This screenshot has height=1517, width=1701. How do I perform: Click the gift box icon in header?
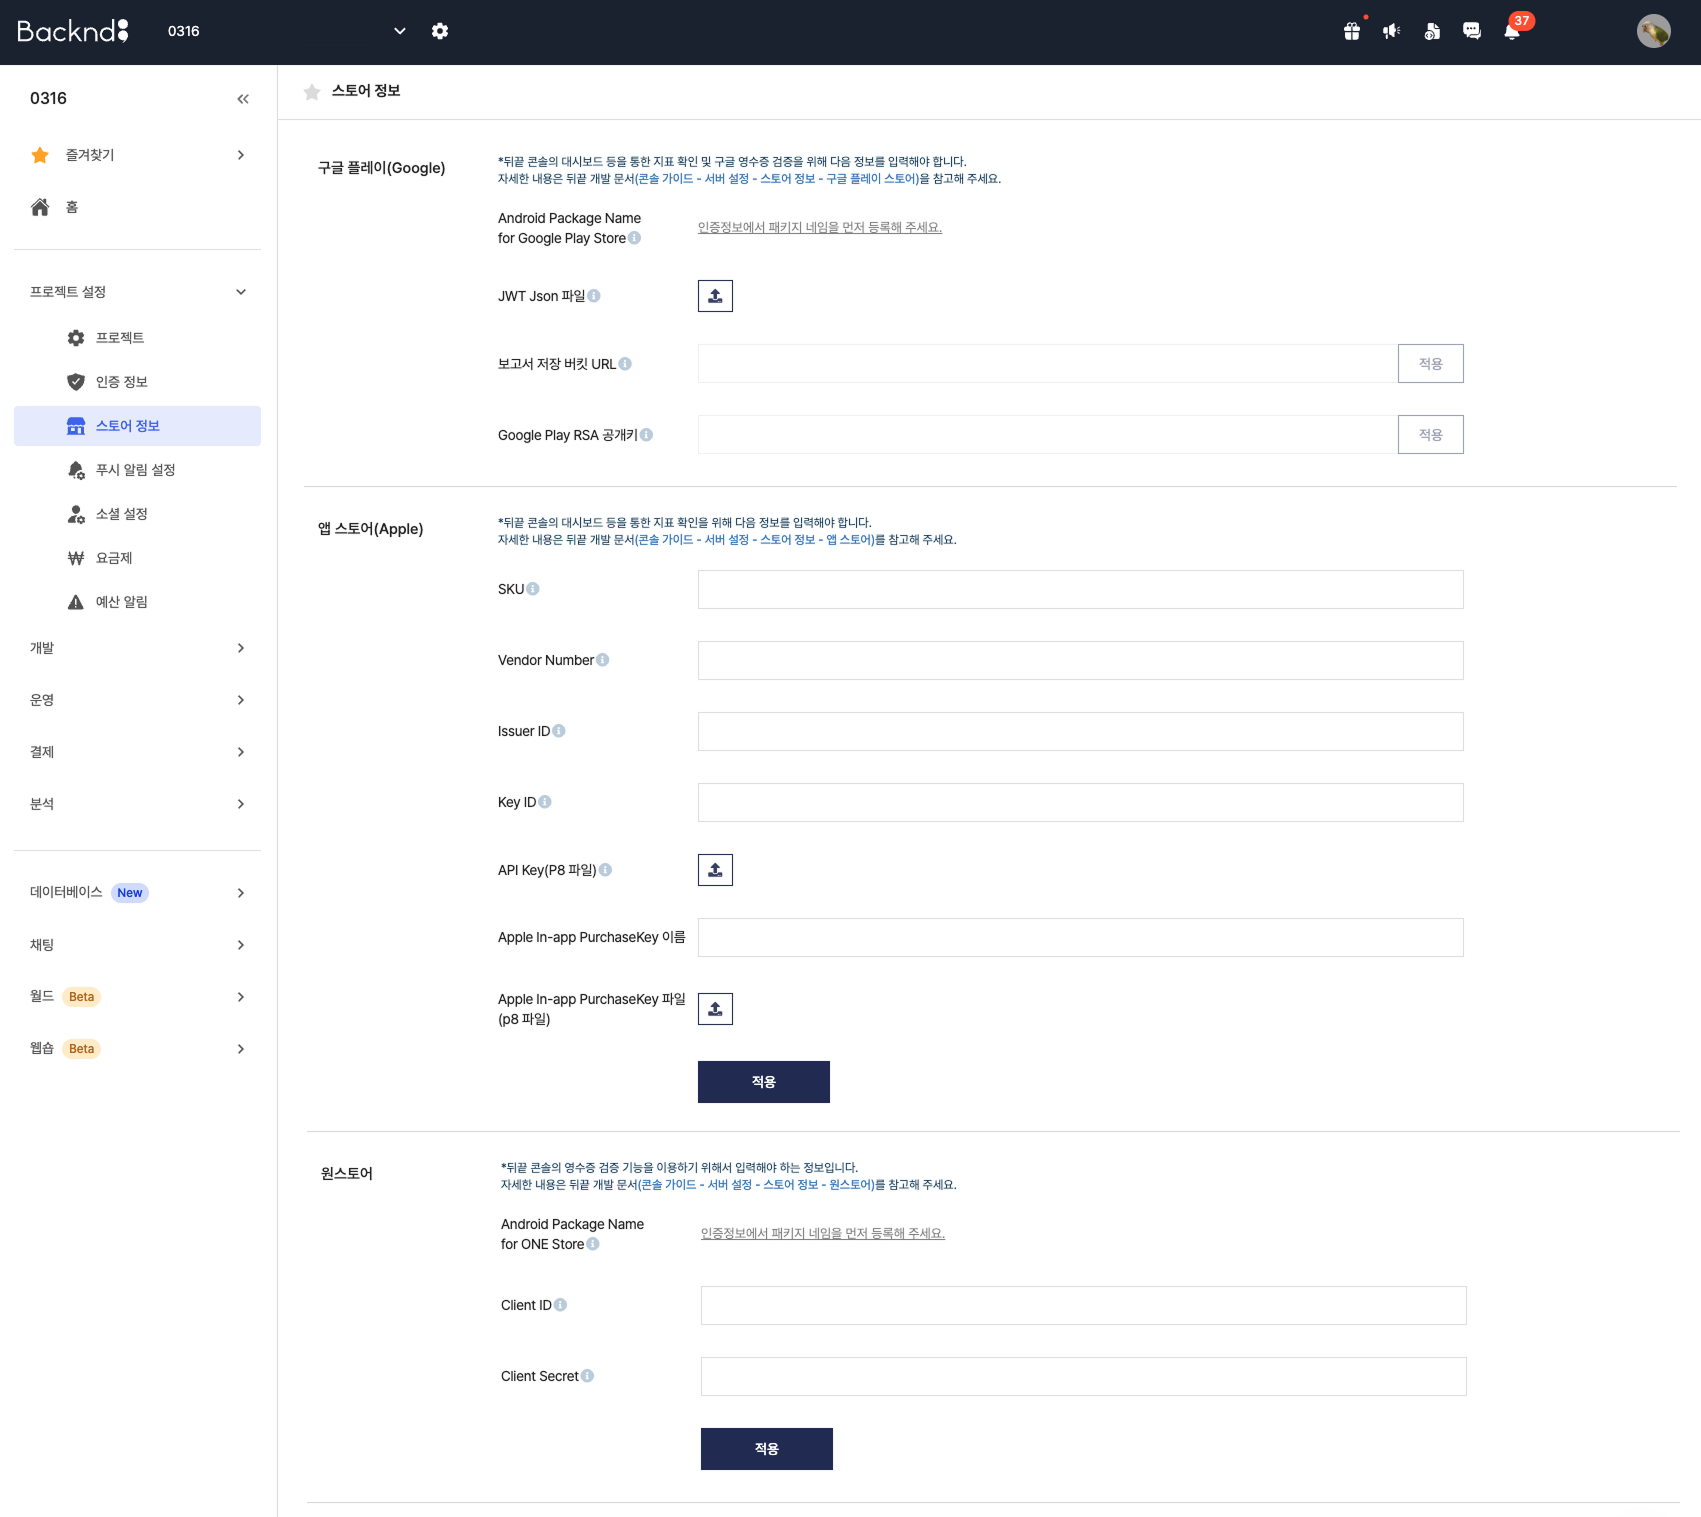pyautogui.click(x=1352, y=31)
